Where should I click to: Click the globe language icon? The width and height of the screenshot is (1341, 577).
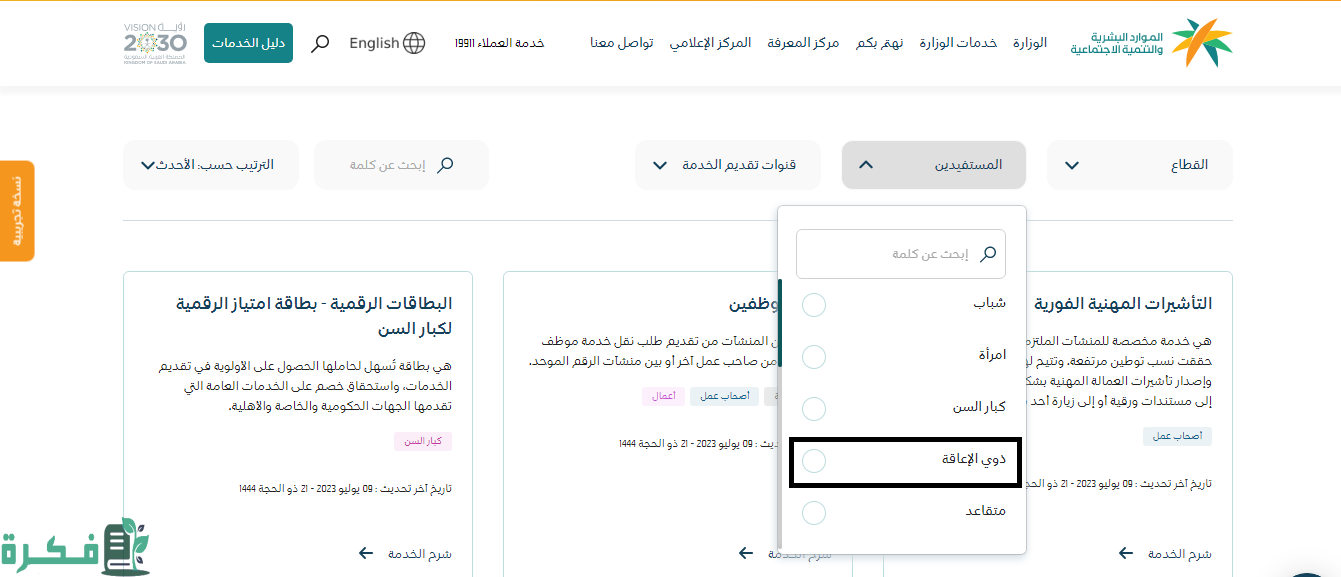click(414, 43)
